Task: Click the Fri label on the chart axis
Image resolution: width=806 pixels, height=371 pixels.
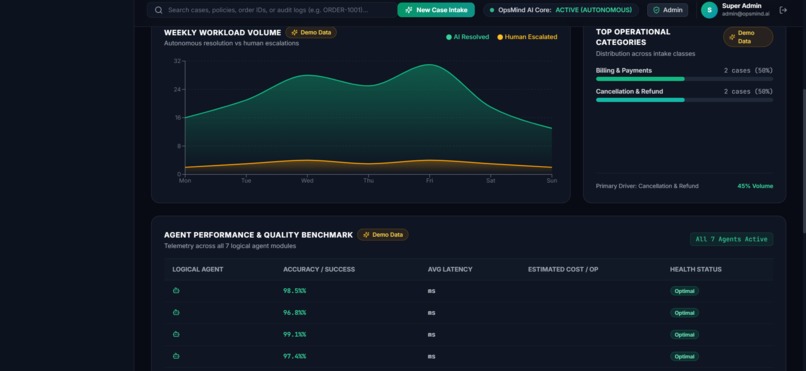Action: pos(429,180)
